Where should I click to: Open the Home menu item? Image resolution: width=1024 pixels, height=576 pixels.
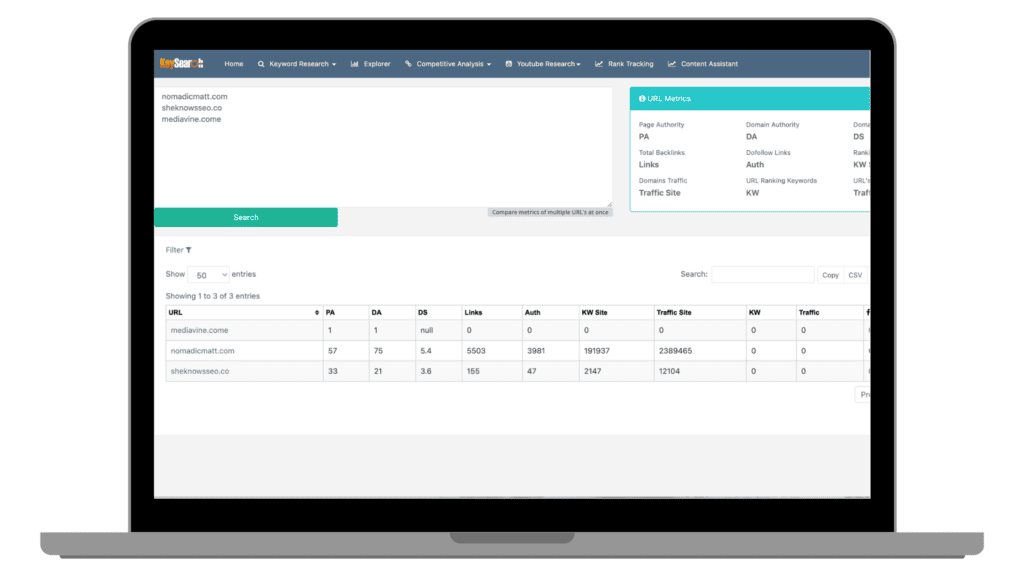tap(234, 64)
